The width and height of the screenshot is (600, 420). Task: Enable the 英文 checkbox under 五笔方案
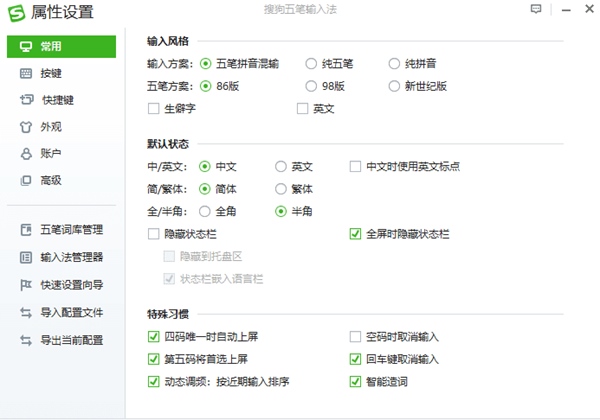click(302, 109)
